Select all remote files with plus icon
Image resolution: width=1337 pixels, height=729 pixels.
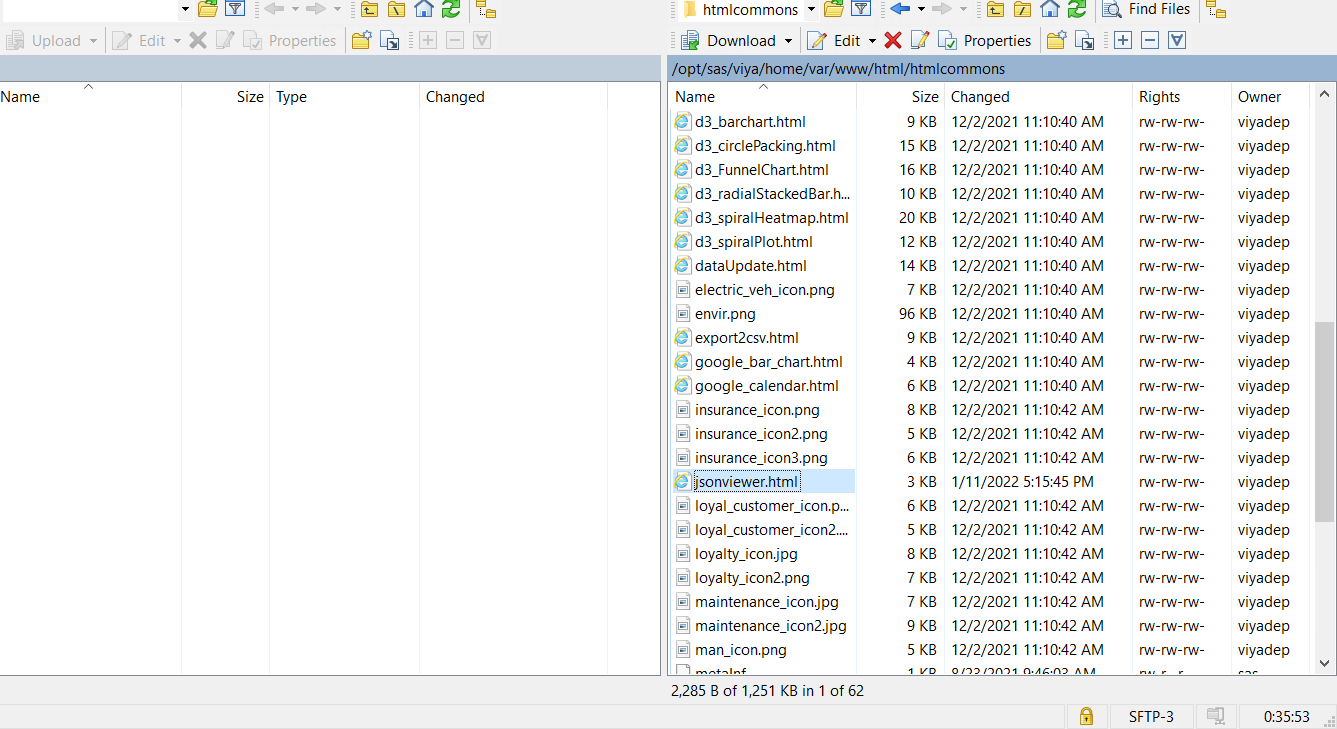coord(1122,40)
